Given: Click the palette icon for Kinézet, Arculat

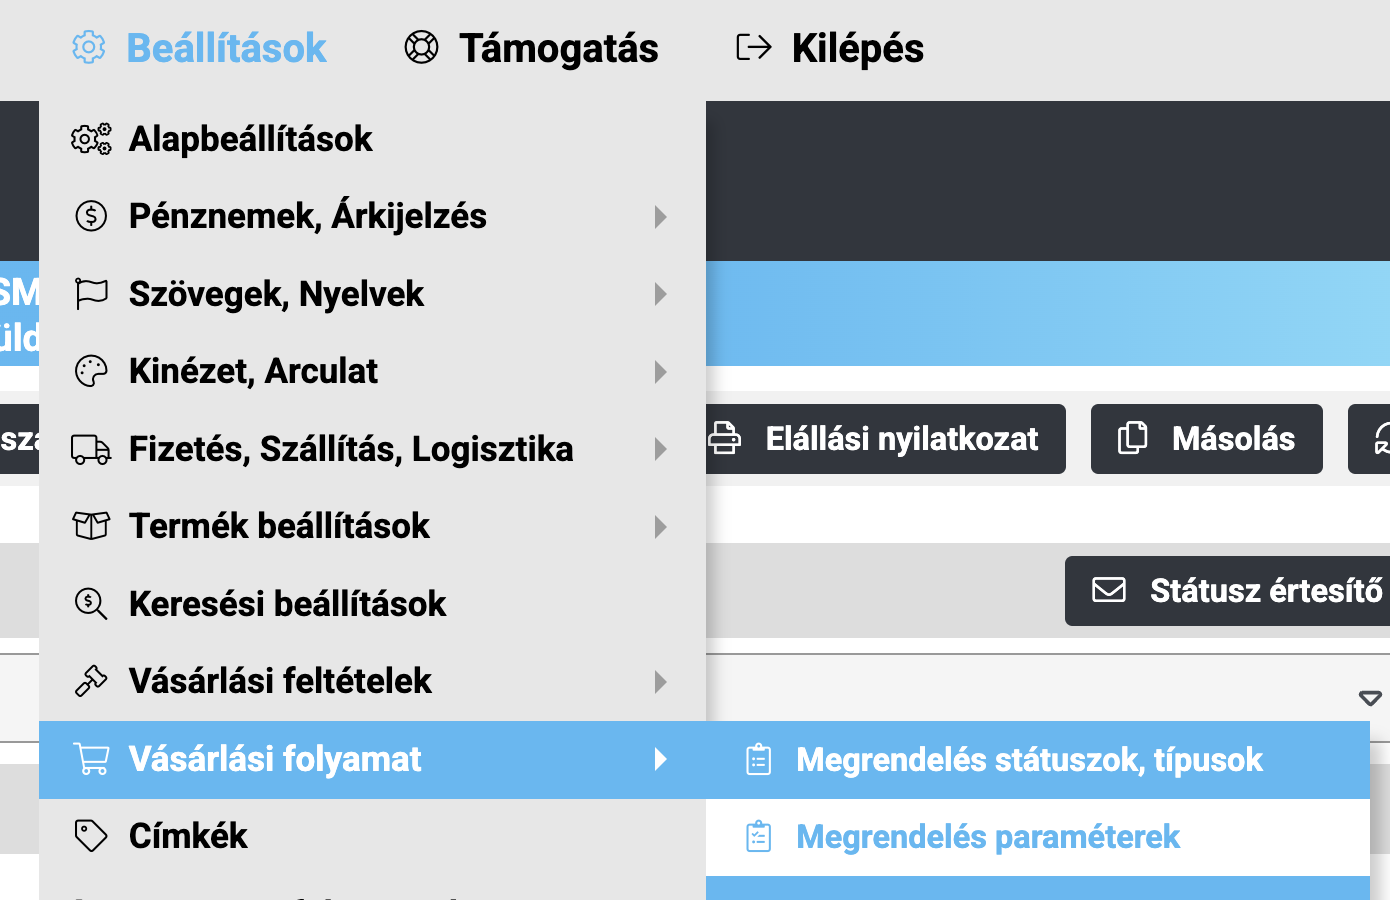Looking at the screenshot, I should (x=91, y=371).
